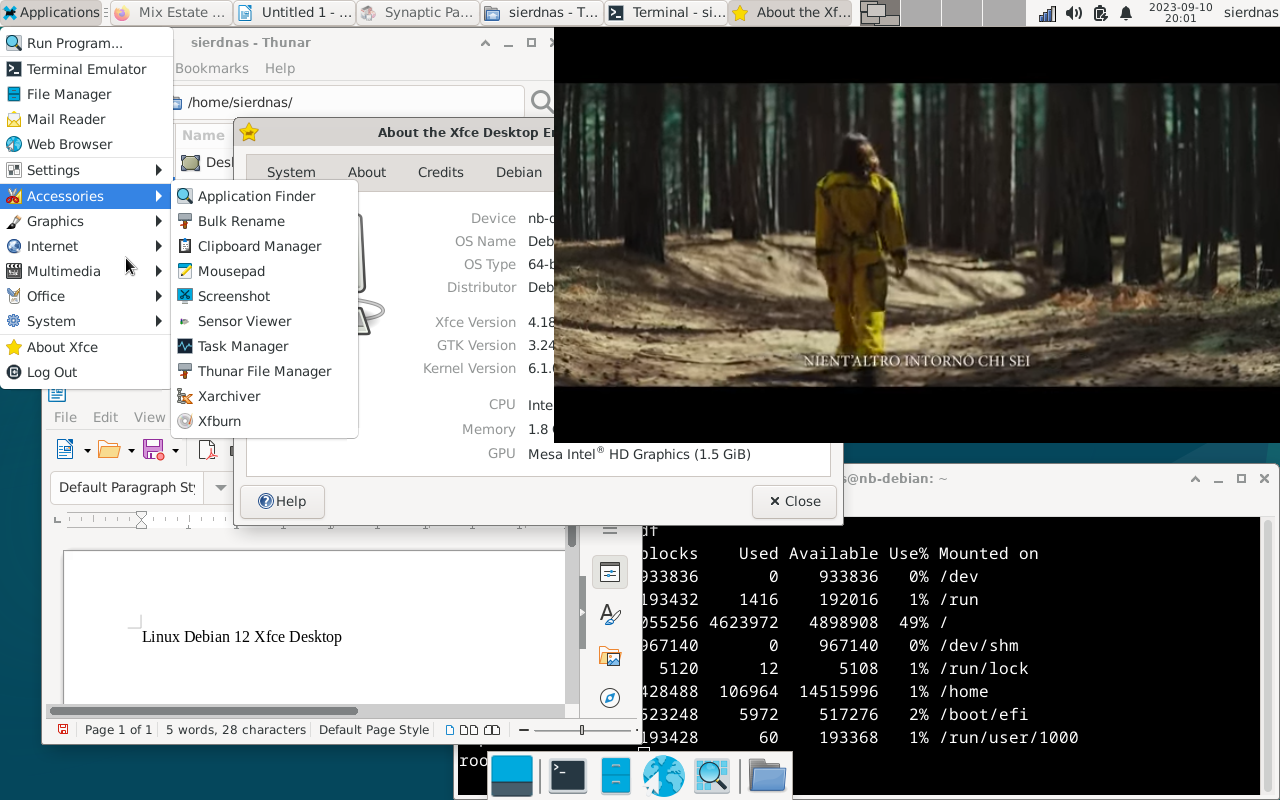Launch Mousepad from the Accessories submenu

[x=265, y=271]
